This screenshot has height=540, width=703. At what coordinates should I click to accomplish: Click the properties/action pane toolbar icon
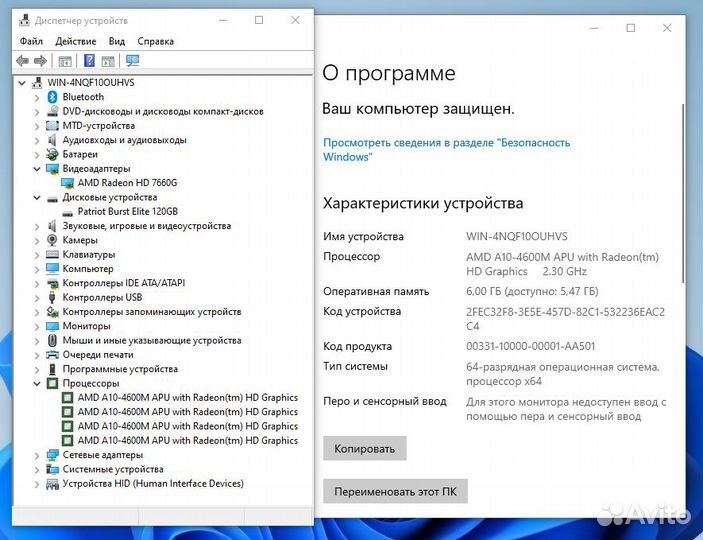108,61
